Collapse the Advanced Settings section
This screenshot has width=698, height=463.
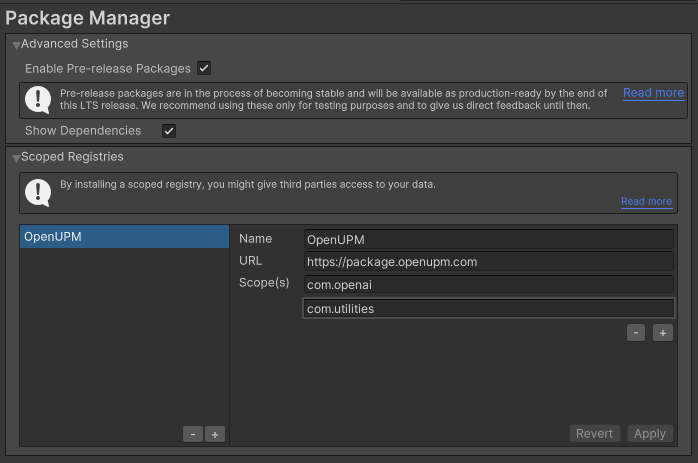point(16,45)
